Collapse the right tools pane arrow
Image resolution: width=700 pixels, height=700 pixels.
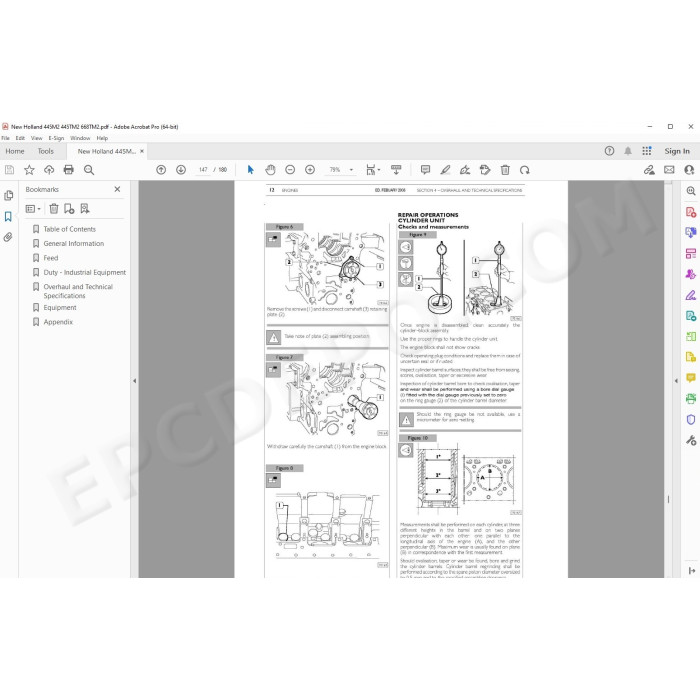point(676,381)
